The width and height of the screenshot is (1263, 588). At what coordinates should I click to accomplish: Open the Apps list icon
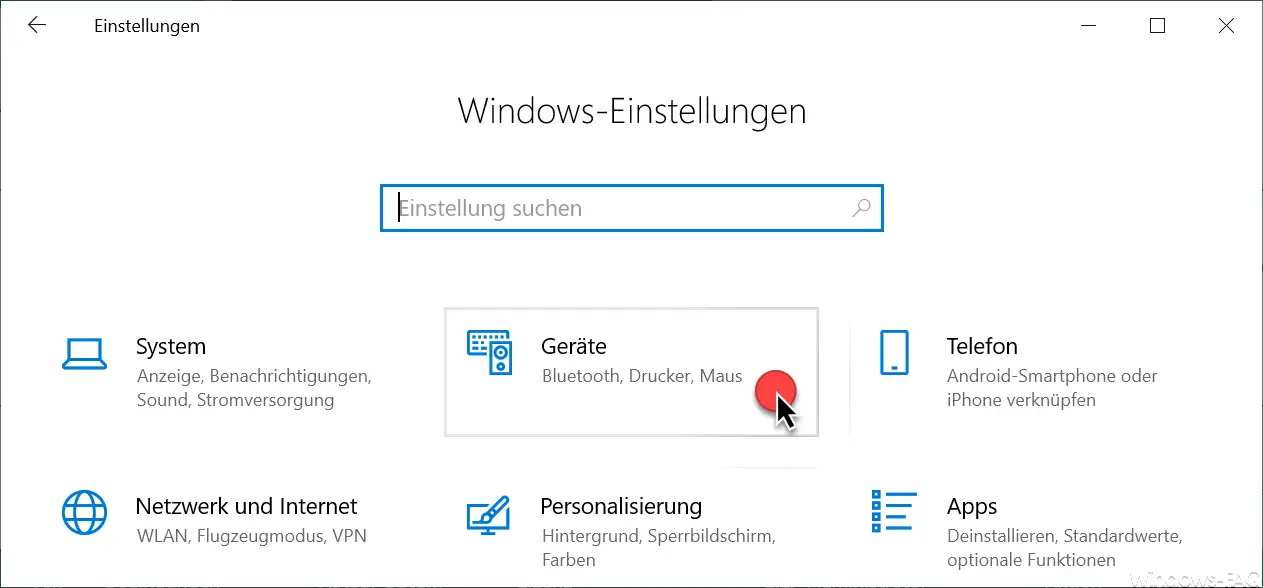tap(894, 514)
